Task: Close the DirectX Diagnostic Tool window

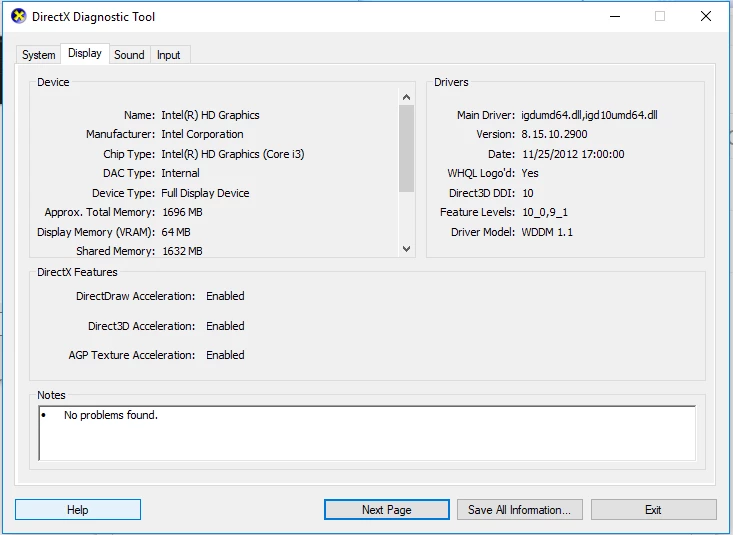Action: pyautogui.click(x=706, y=16)
